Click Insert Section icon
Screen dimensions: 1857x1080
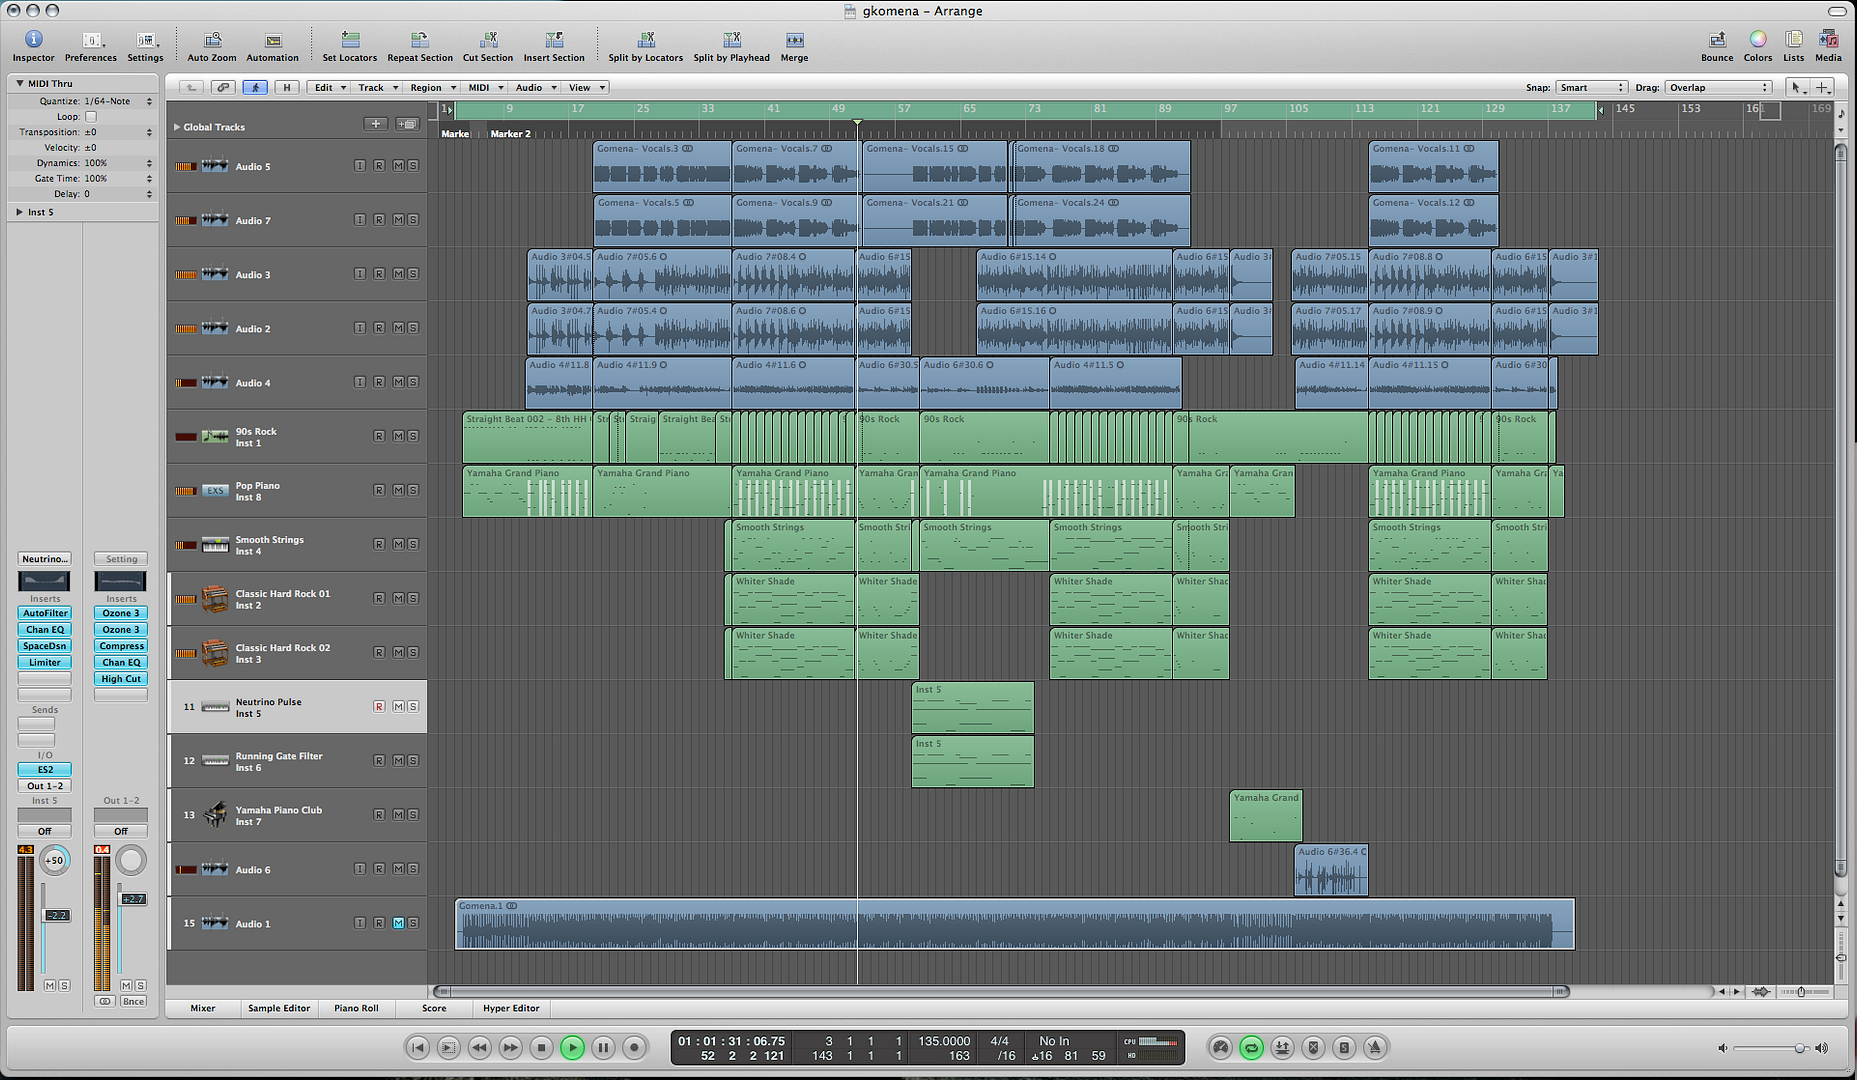(554, 40)
